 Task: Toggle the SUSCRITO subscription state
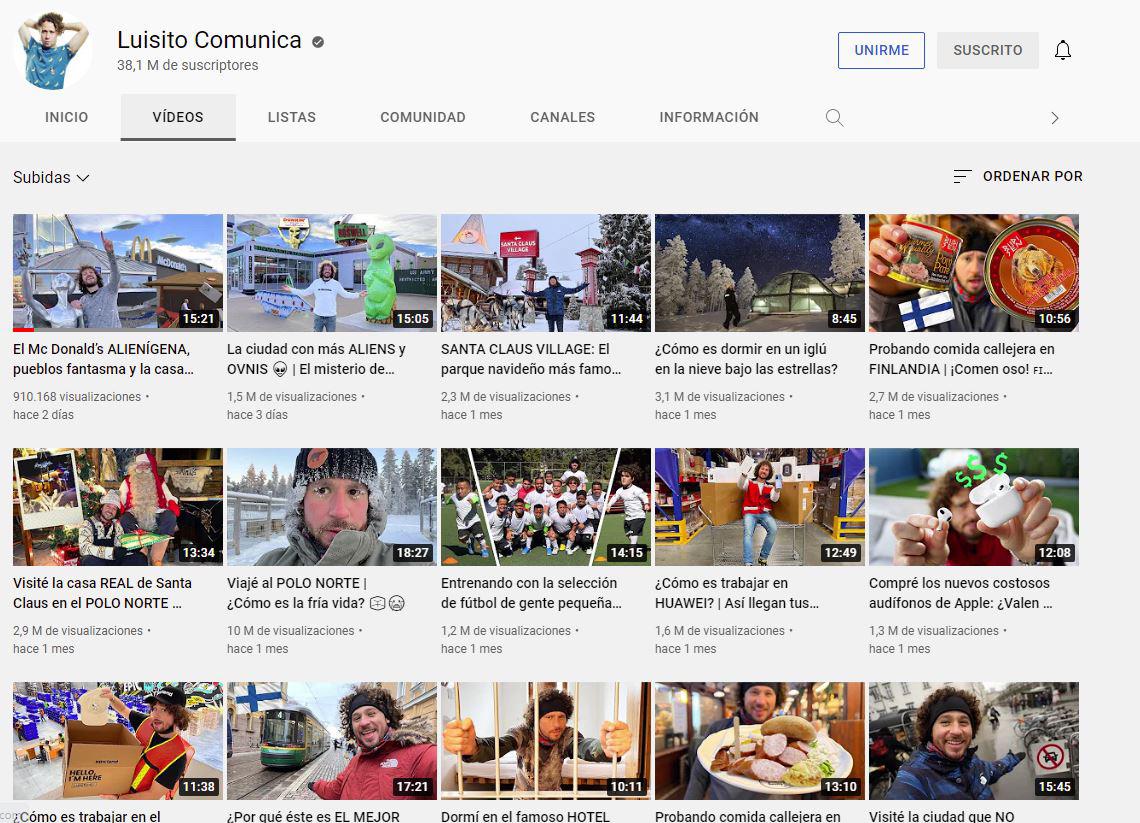[987, 50]
